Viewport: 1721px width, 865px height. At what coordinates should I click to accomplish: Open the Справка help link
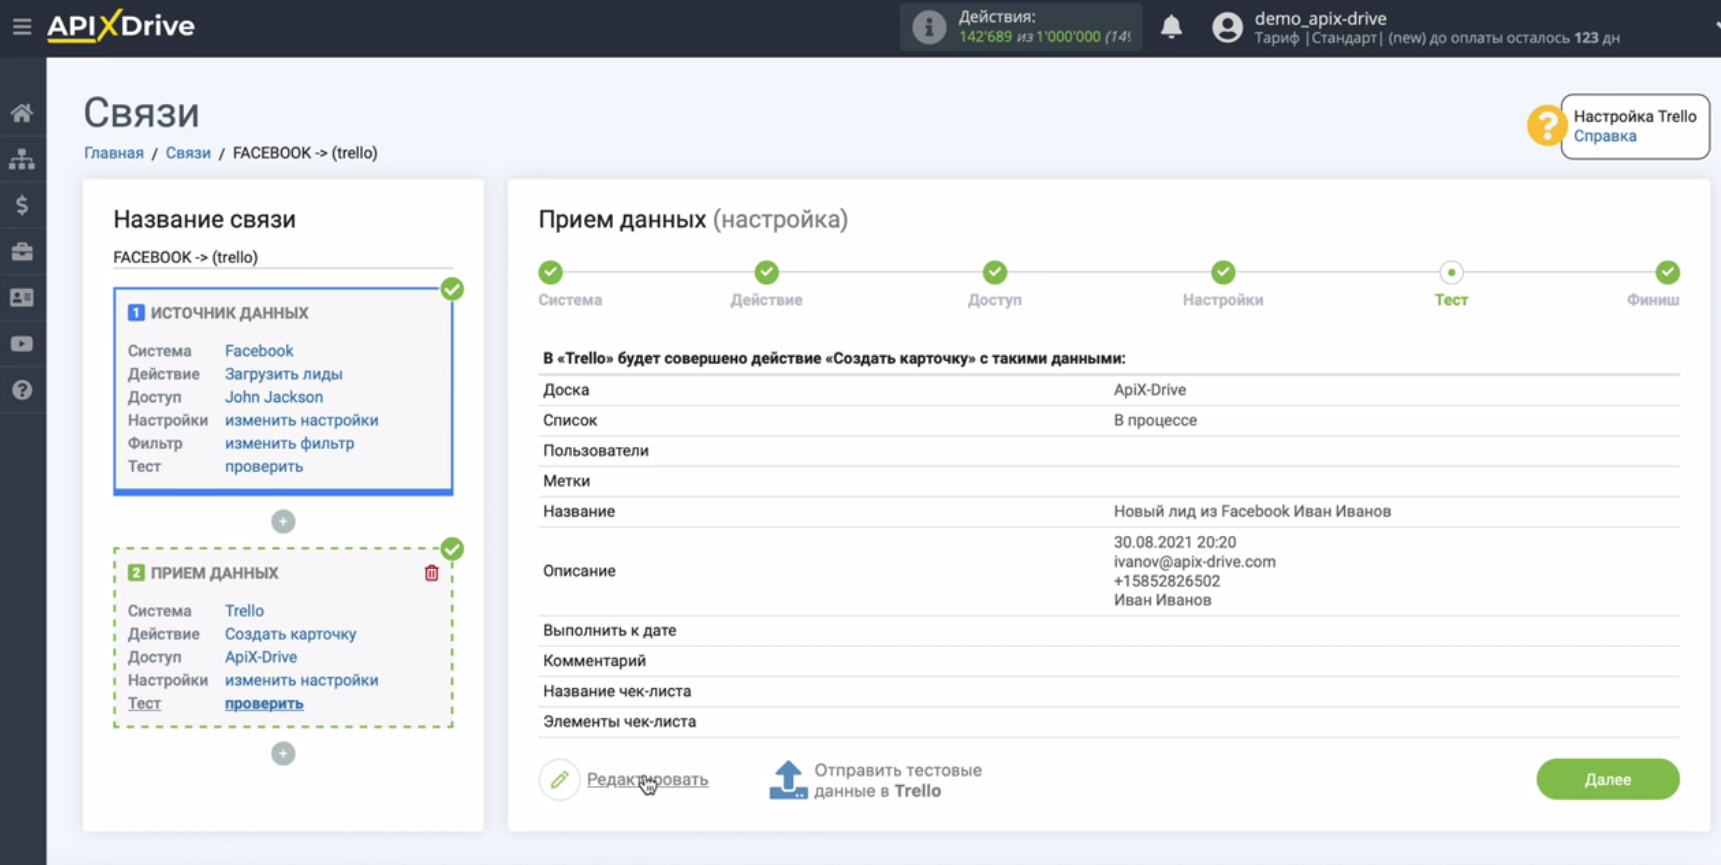pyautogui.click(x=1605, y=136)
